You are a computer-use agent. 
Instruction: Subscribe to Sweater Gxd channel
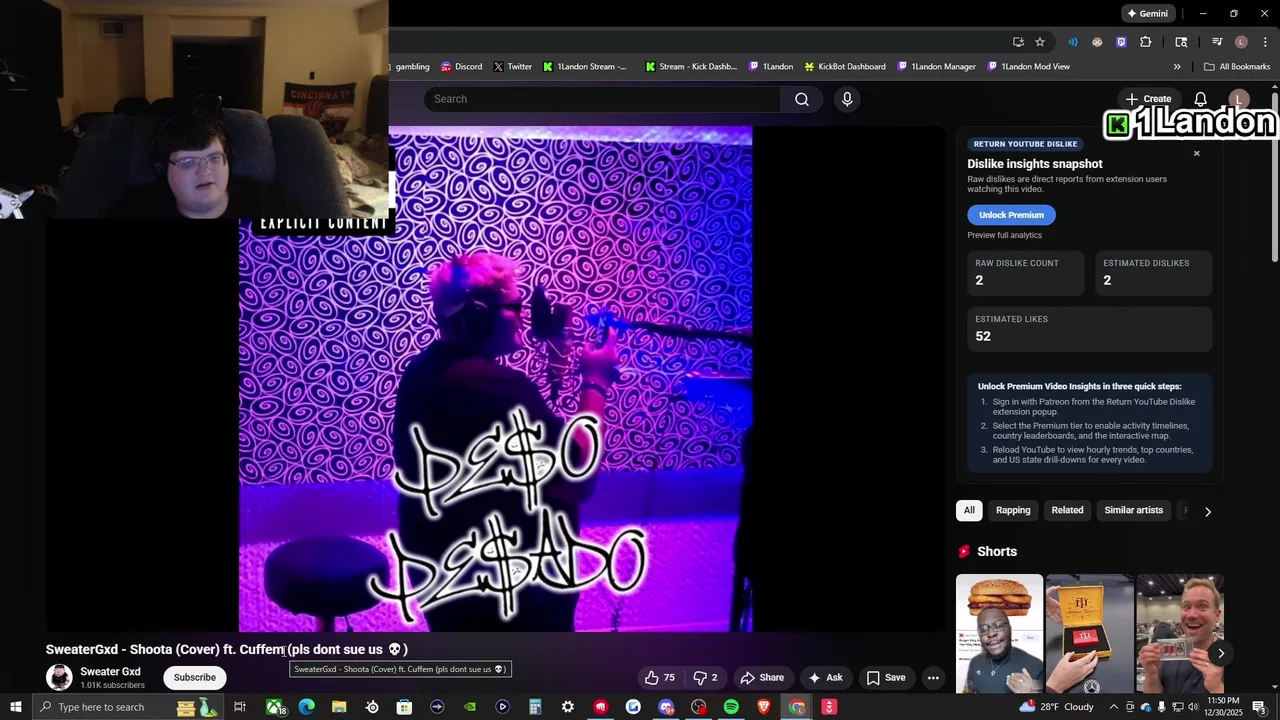195,677
